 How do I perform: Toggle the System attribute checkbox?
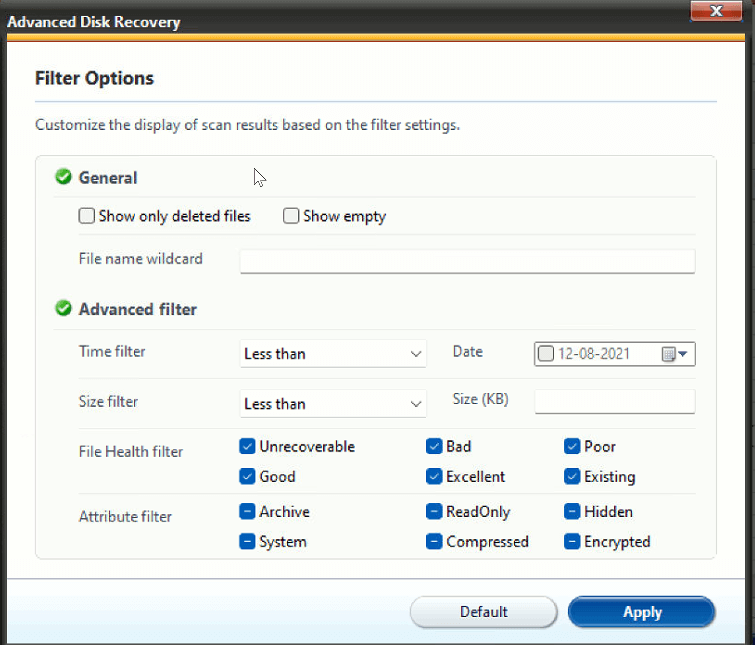(x=247, y=542)
